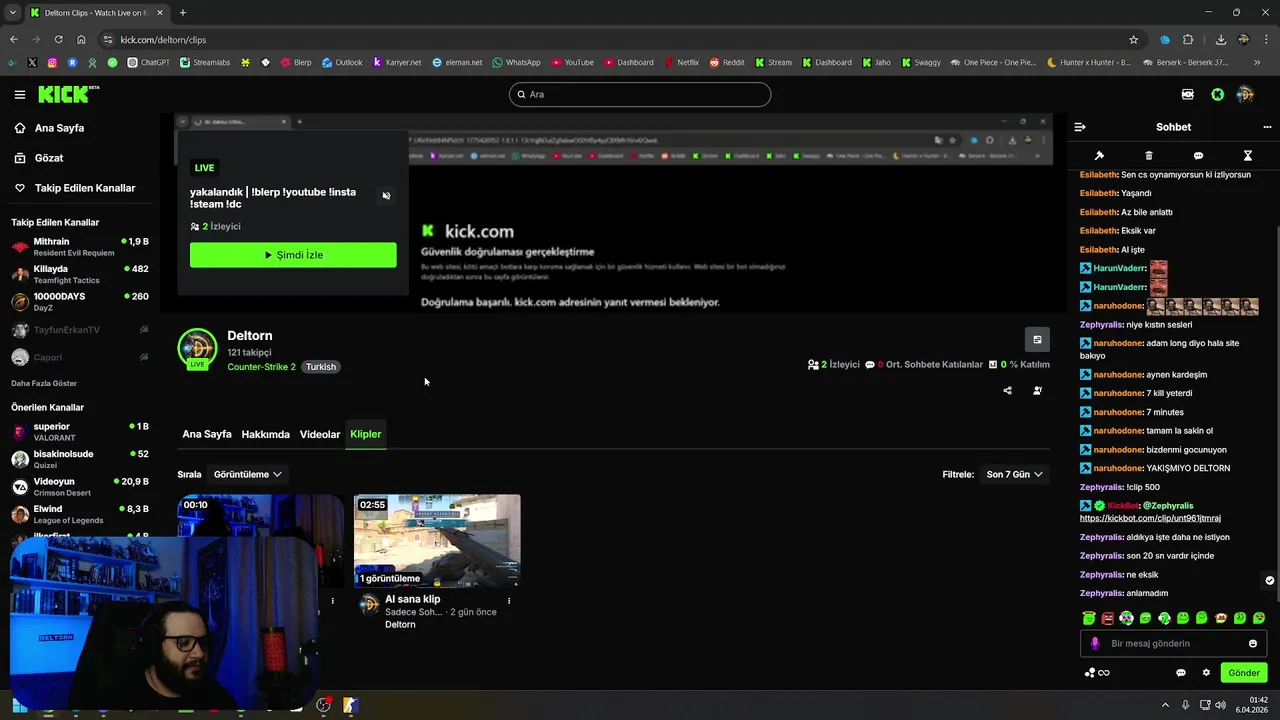
Task: Click the channel points infinity icon
Action: (x=1097, y=673)
